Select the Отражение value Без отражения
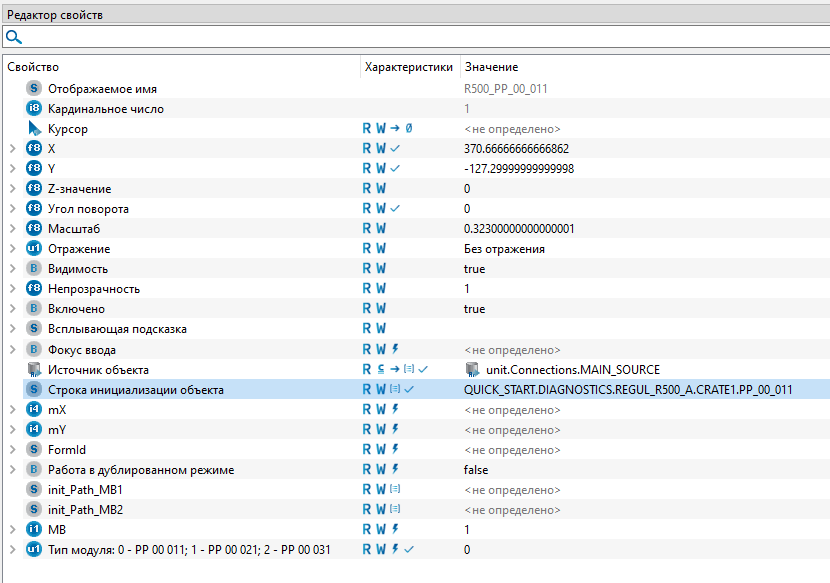The width and height of the screenshot is (830, 583). [x=504, y=249]
